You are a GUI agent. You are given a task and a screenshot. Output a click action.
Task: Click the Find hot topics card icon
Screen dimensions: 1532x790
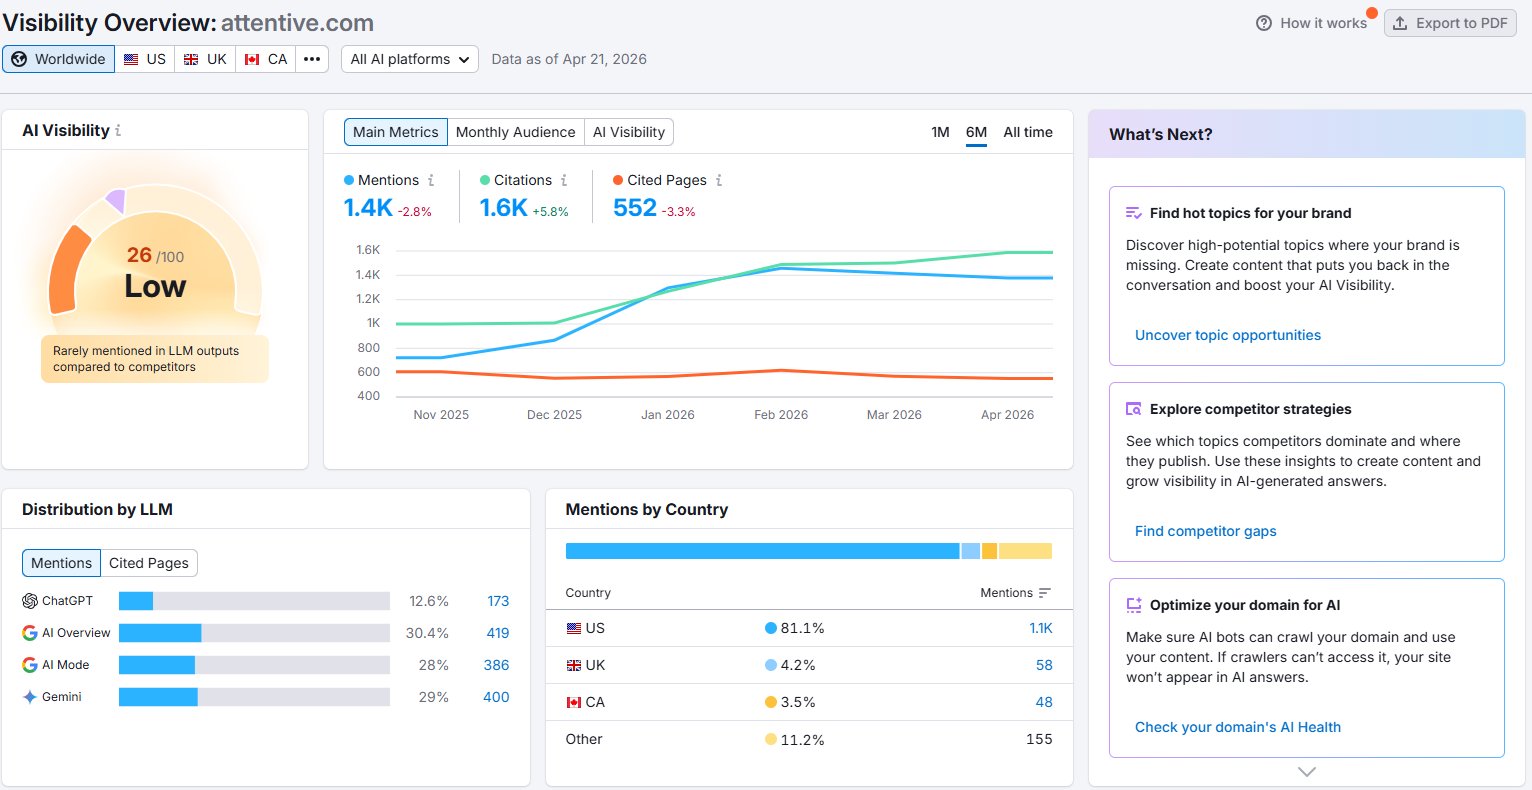pos(1134,213)
